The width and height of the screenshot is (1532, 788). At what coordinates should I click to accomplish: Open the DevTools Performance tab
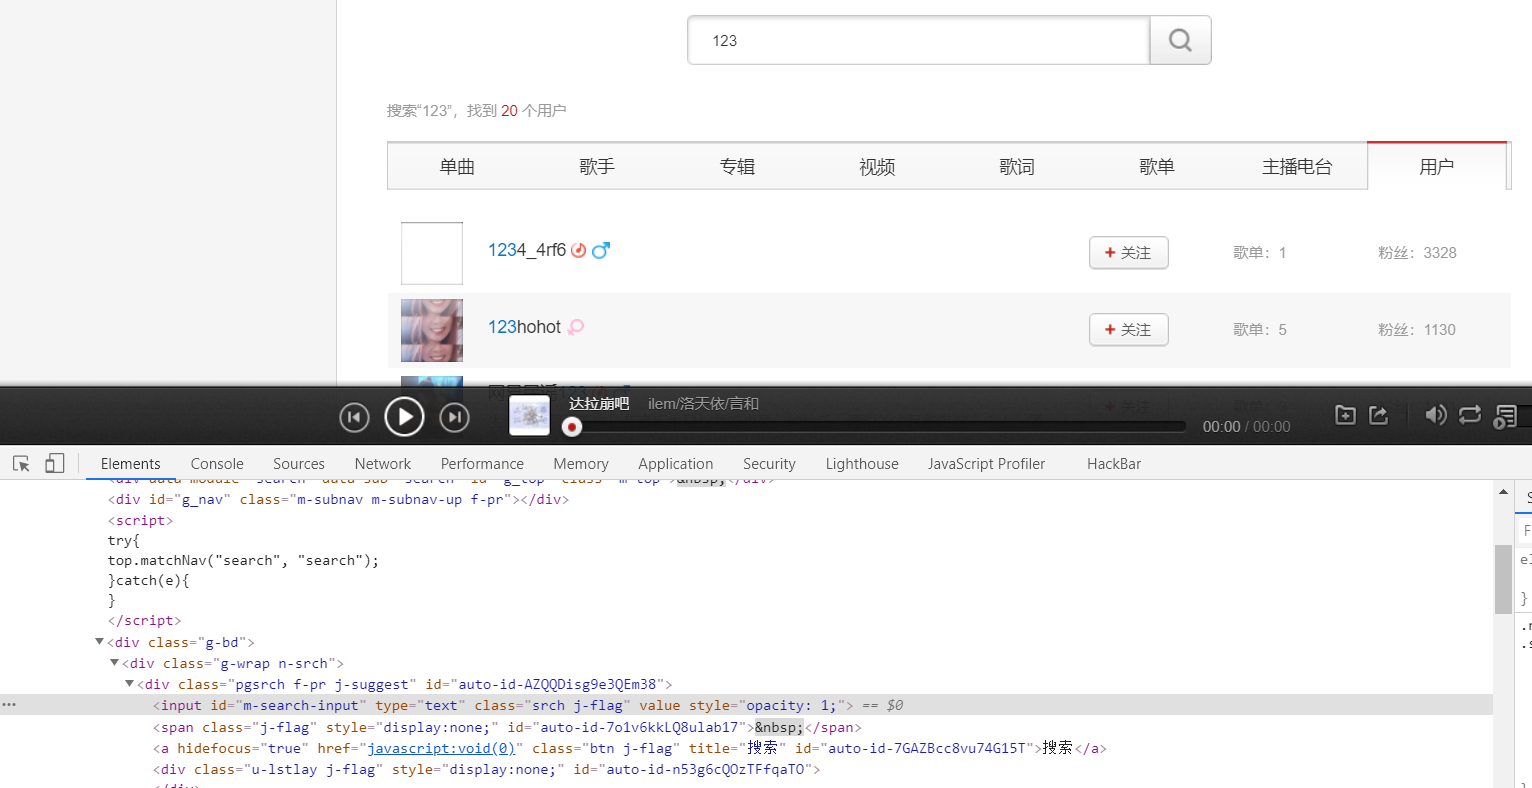click(x=482, y=464)
